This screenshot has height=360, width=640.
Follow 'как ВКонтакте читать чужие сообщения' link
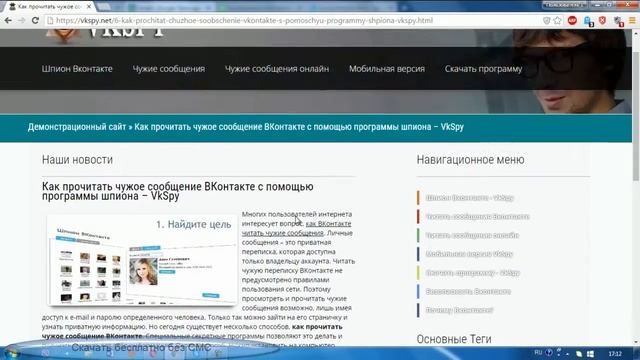pos(297,228)
